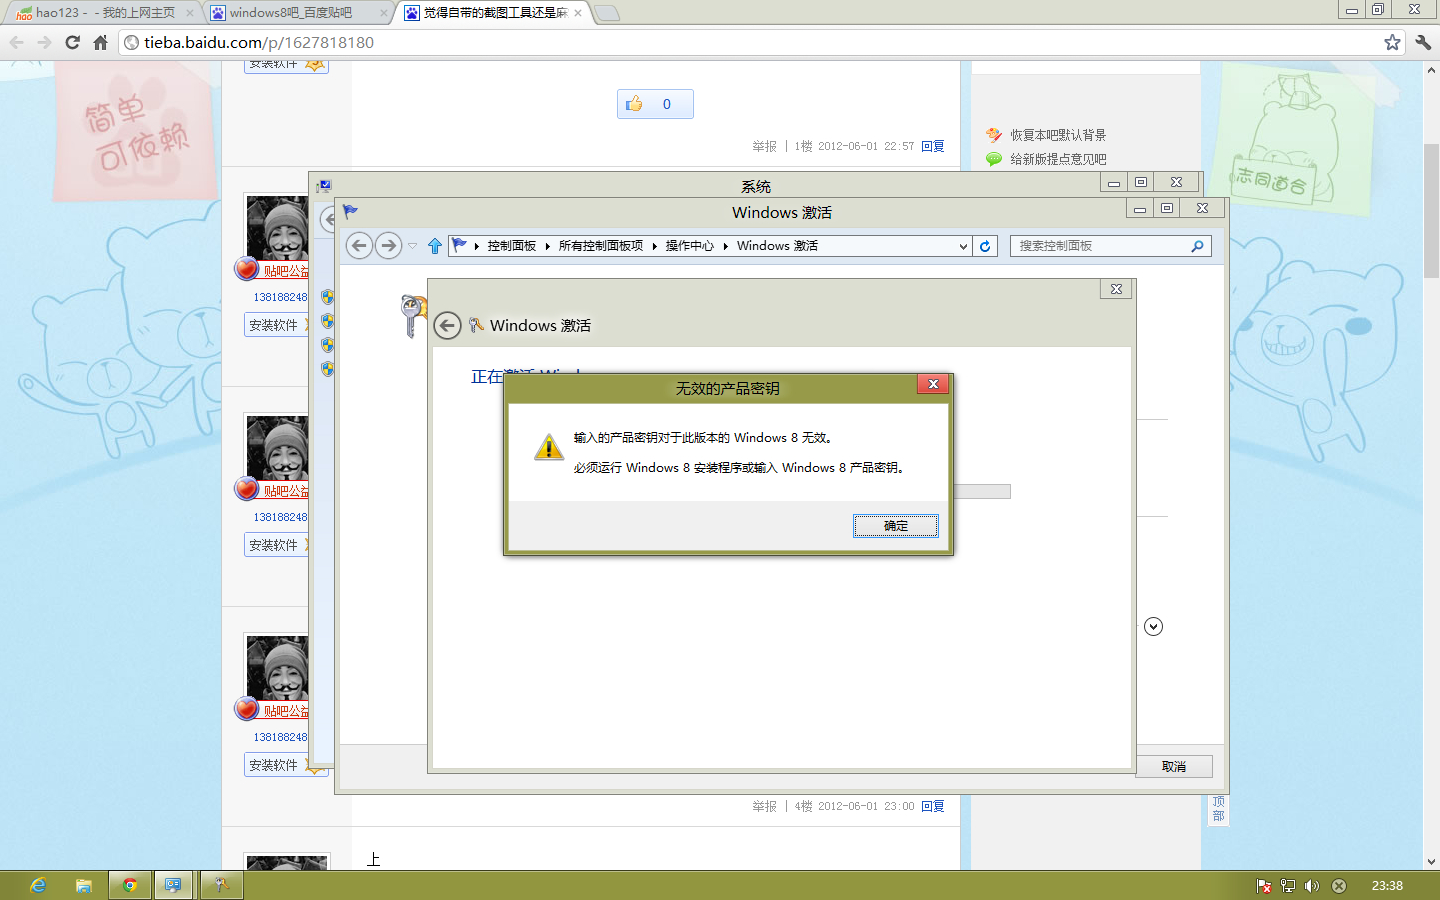Click the browser back arrow

[16, 42]
